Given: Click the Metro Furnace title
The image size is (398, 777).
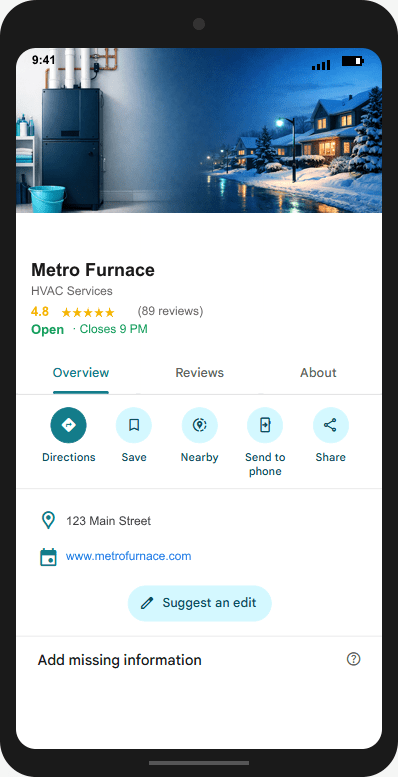Looking at the screenshot, I should (x=93, y=270).
